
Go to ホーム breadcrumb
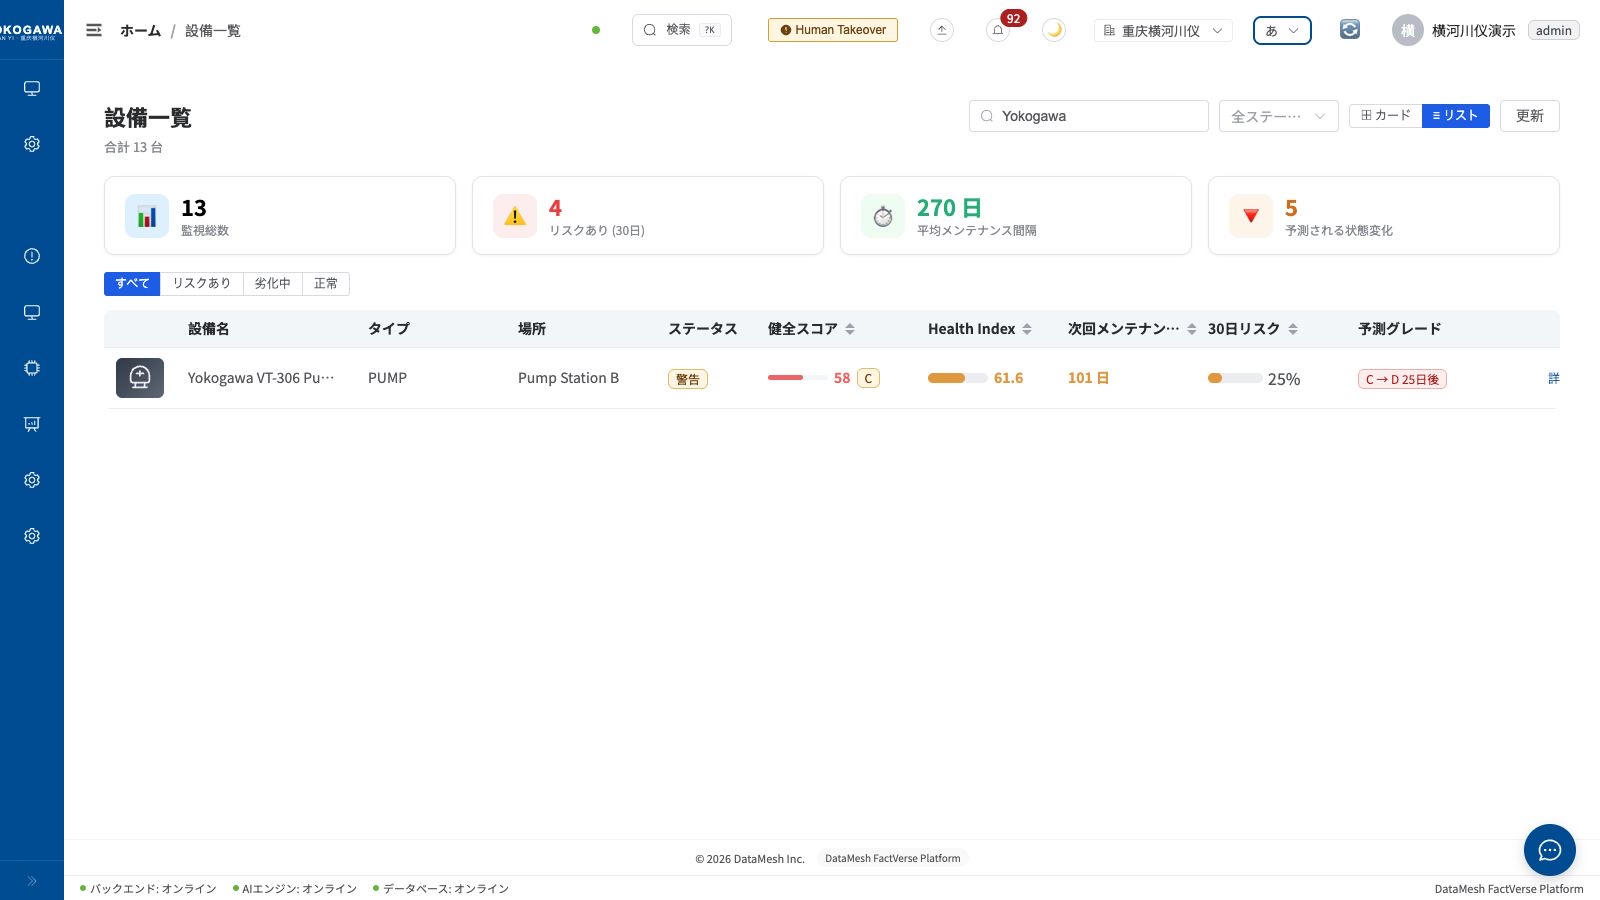click(140, 31)
